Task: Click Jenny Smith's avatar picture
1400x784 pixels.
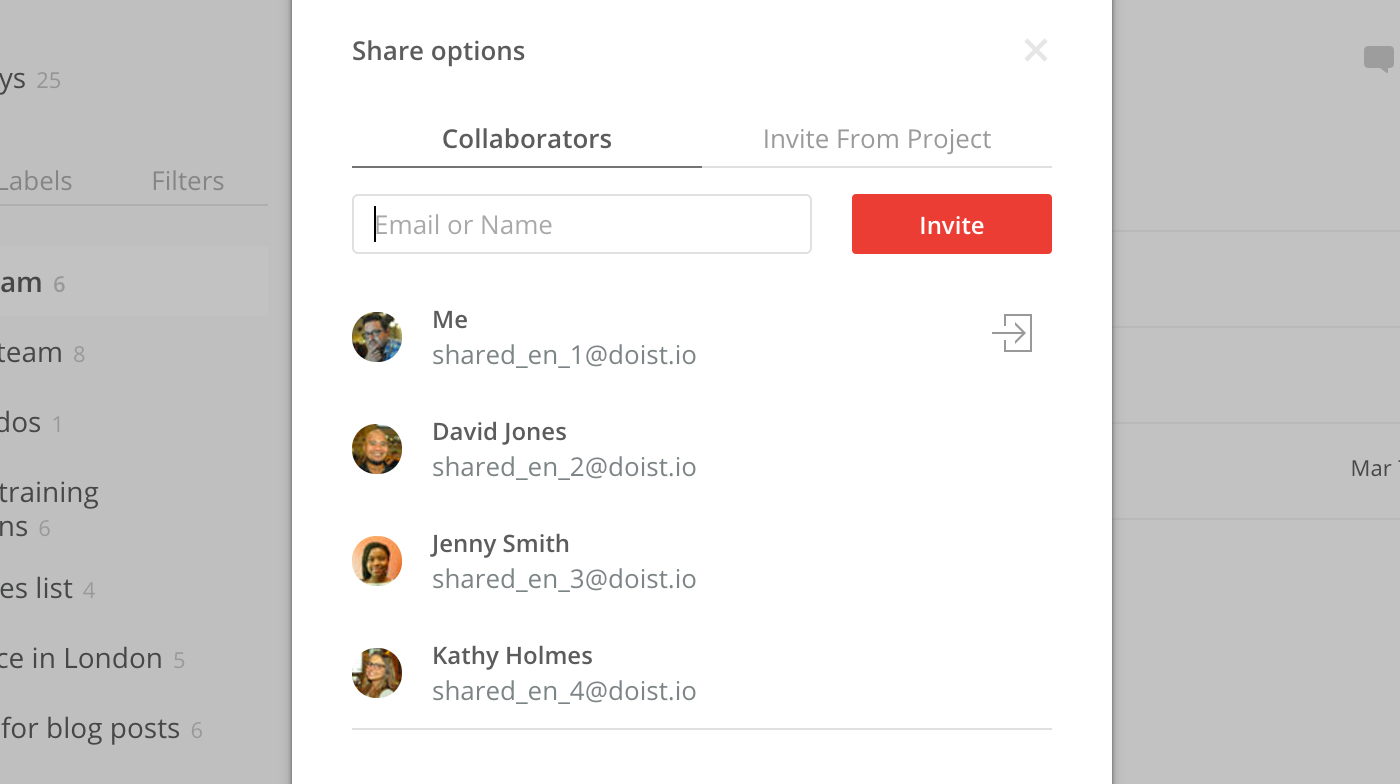Action: pos(377,561)
